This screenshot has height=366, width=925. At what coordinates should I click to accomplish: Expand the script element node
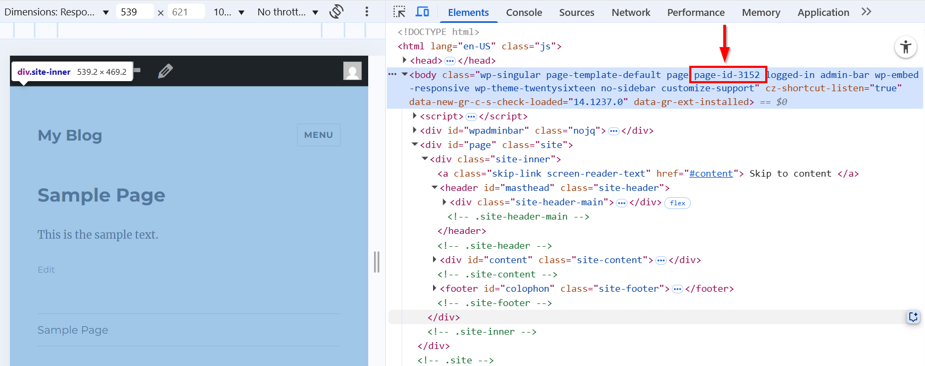415,116
